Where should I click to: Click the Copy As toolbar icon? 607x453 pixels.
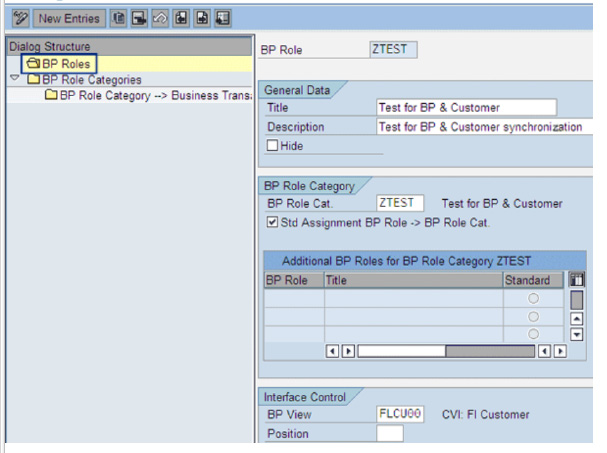[118, 18]
